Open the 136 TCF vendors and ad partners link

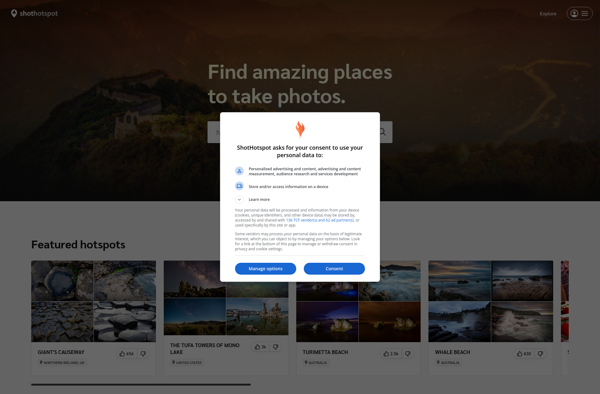pyautogui.click(x=320, y=220)
